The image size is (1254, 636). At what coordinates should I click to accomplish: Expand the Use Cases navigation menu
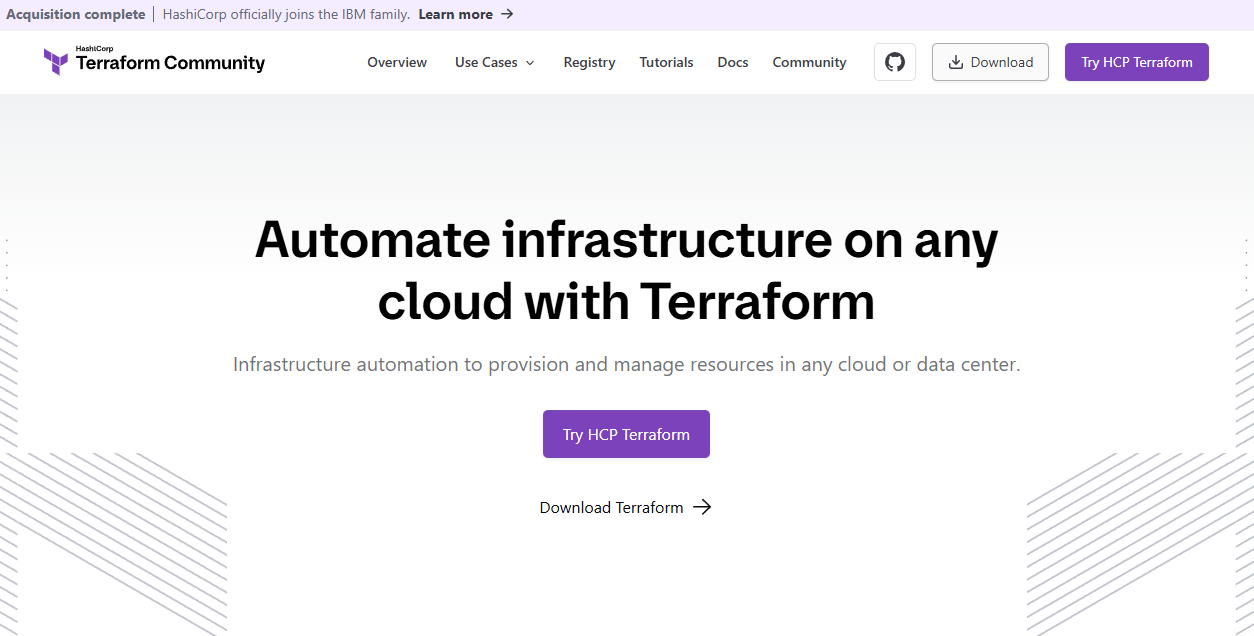coord(487,62)
